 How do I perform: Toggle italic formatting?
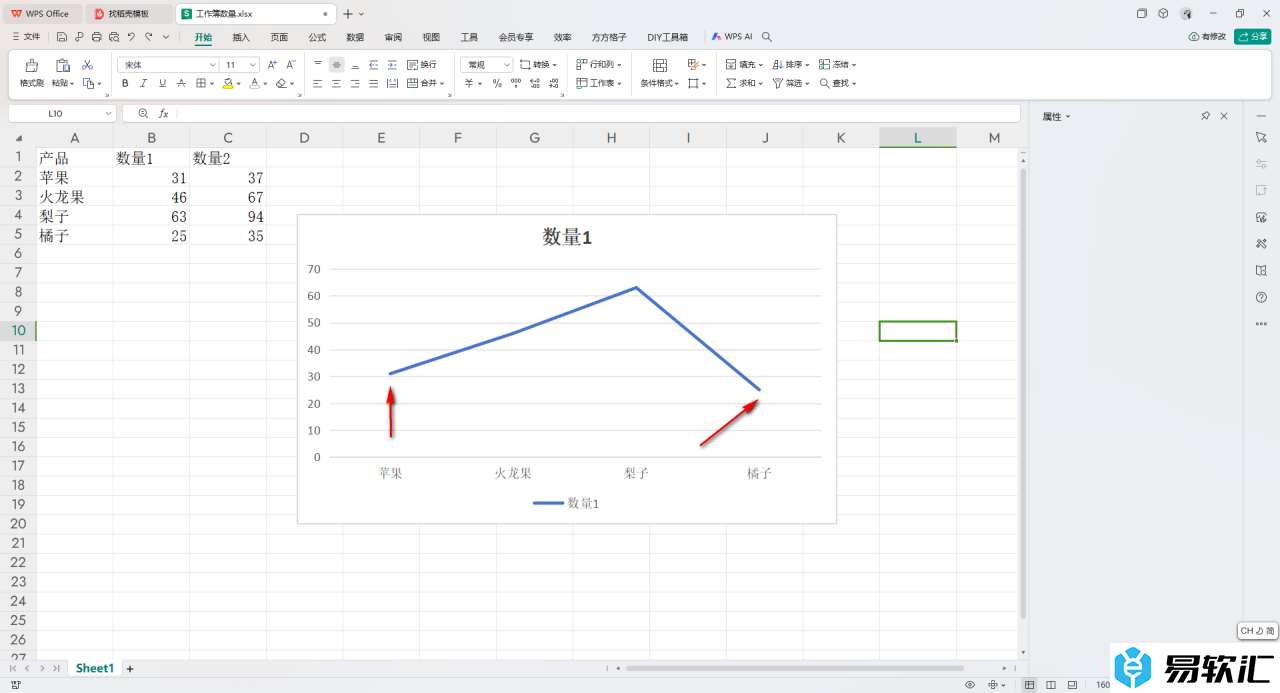pos(144,84)
